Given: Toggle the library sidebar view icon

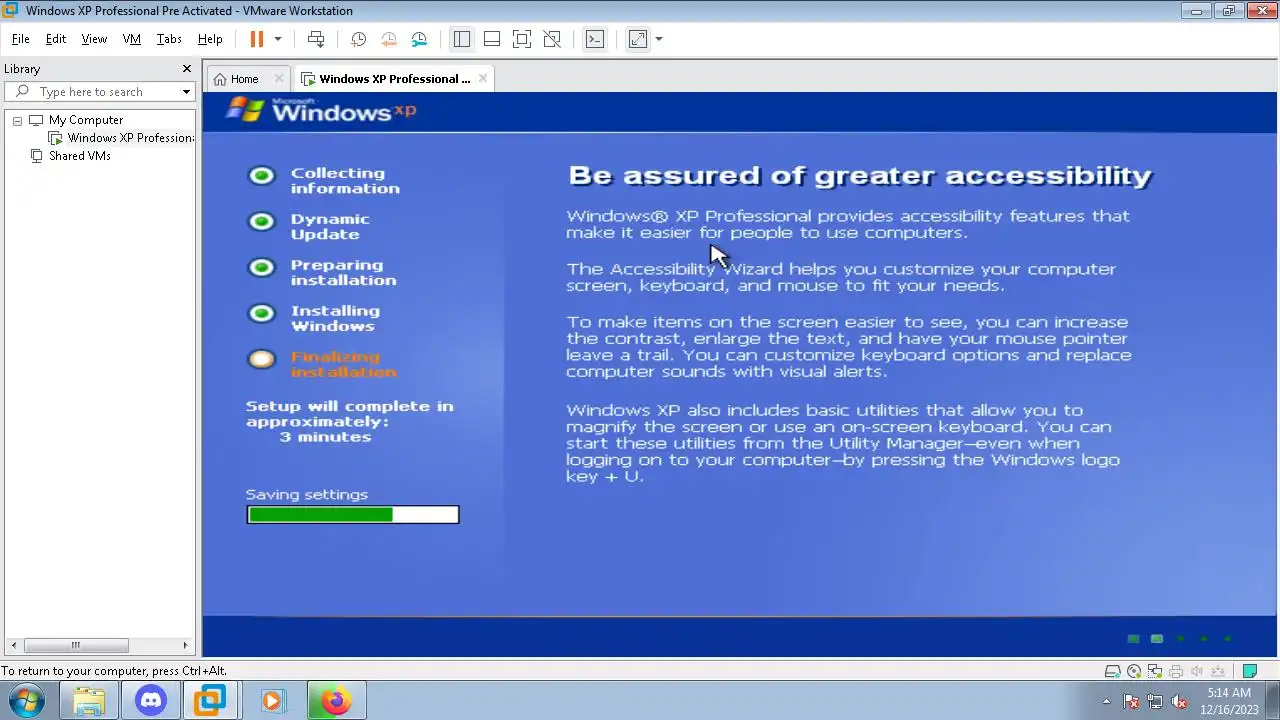Looking at the screenshot, I should pyautogui.click(x=461, y=39).
